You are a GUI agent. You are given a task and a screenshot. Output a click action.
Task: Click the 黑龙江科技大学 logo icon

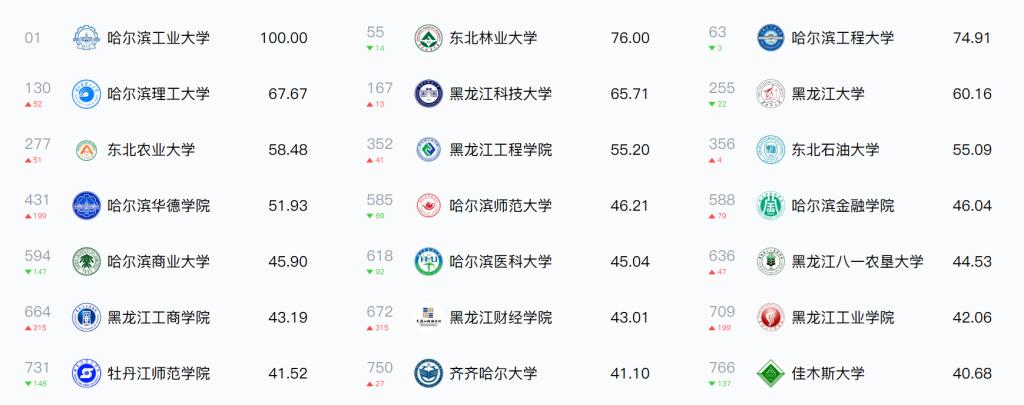pyautogui.click(x=429, y=94)
